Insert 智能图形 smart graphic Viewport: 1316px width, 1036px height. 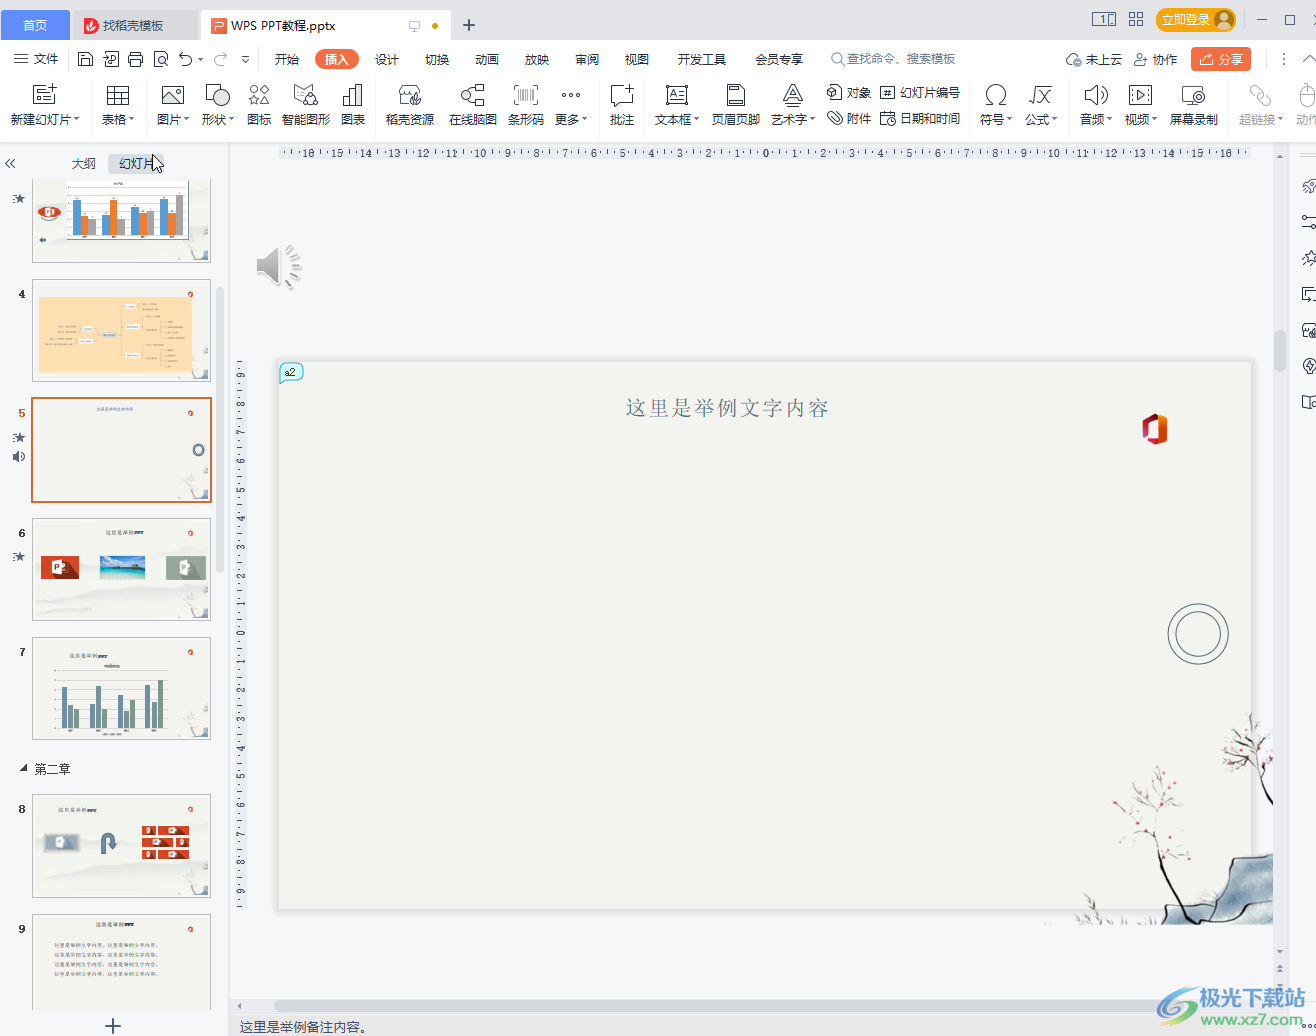pyautogui.click(x=306, y=105)
